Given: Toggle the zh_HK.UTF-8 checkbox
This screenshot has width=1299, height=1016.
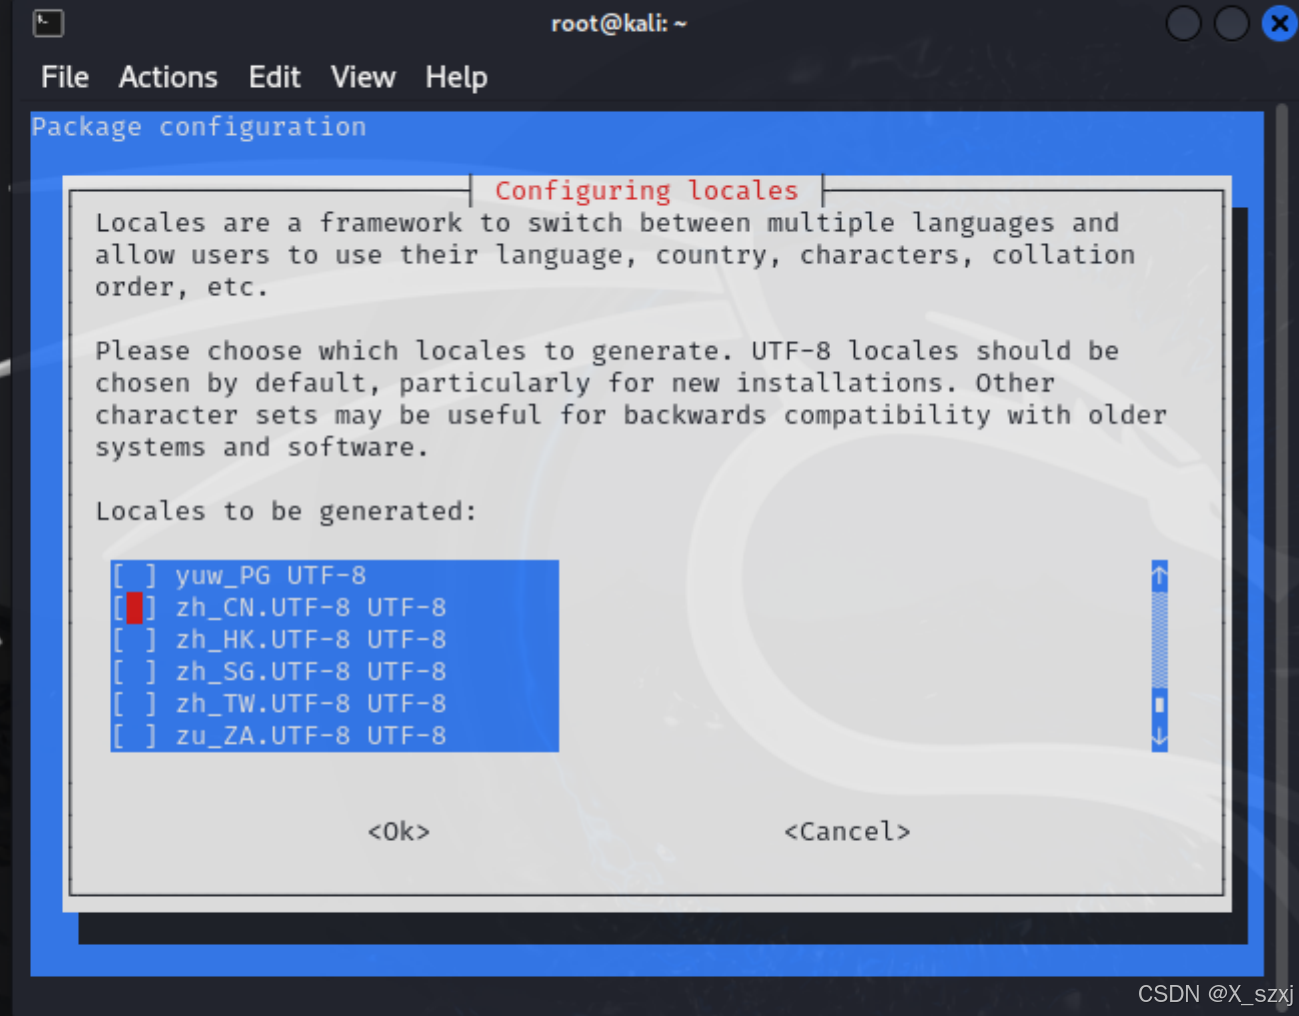Looking at the screenshot, I should (134, 639).
